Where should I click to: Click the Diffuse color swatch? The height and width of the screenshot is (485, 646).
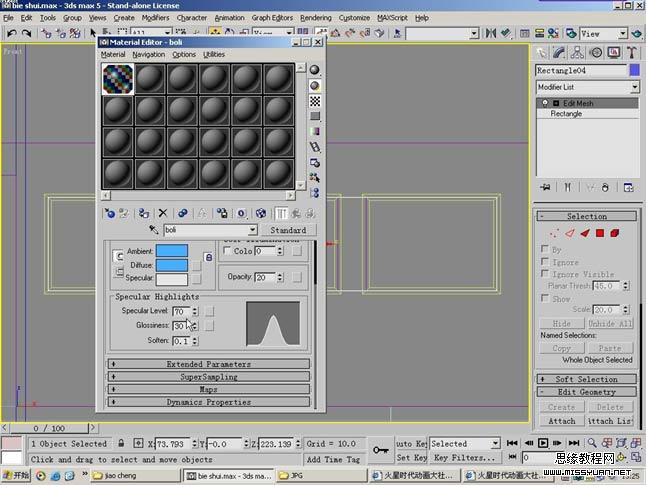coord(172,265)
